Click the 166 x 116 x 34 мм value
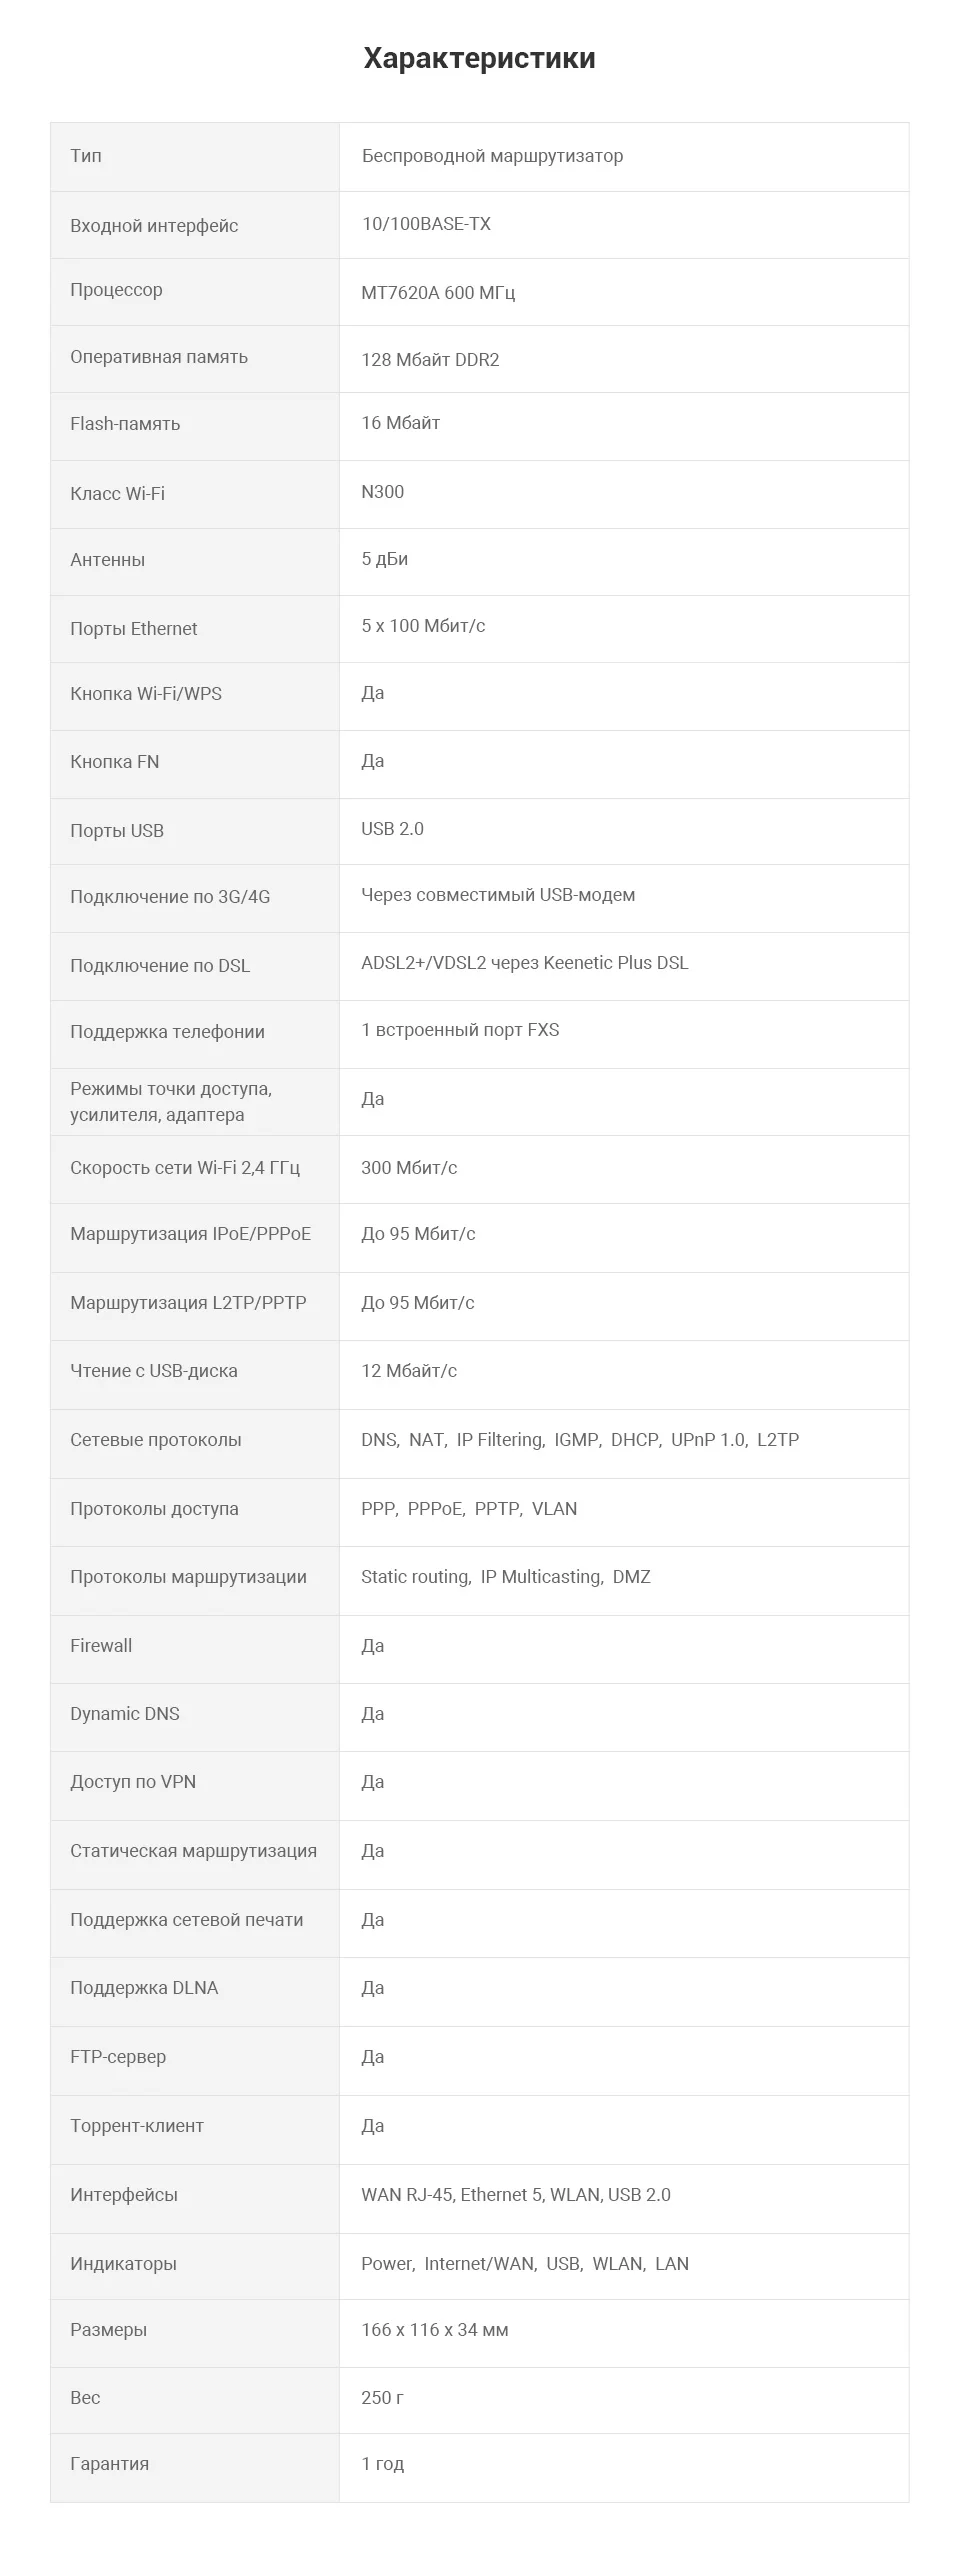 tap(435, 2330)
